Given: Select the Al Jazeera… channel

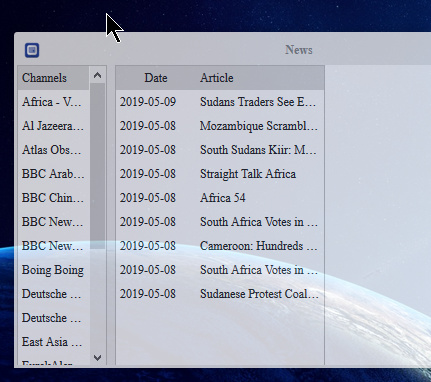Looking at the screenshot, I should (54, 126).
